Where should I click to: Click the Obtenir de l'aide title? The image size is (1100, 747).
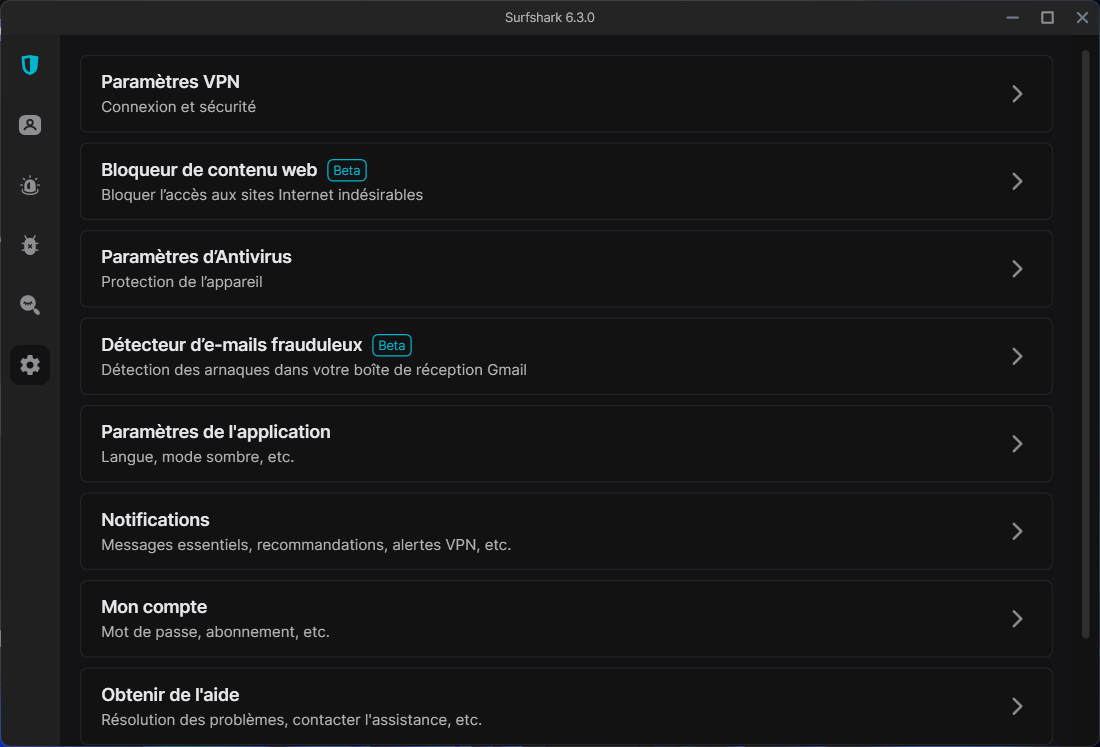170,695
